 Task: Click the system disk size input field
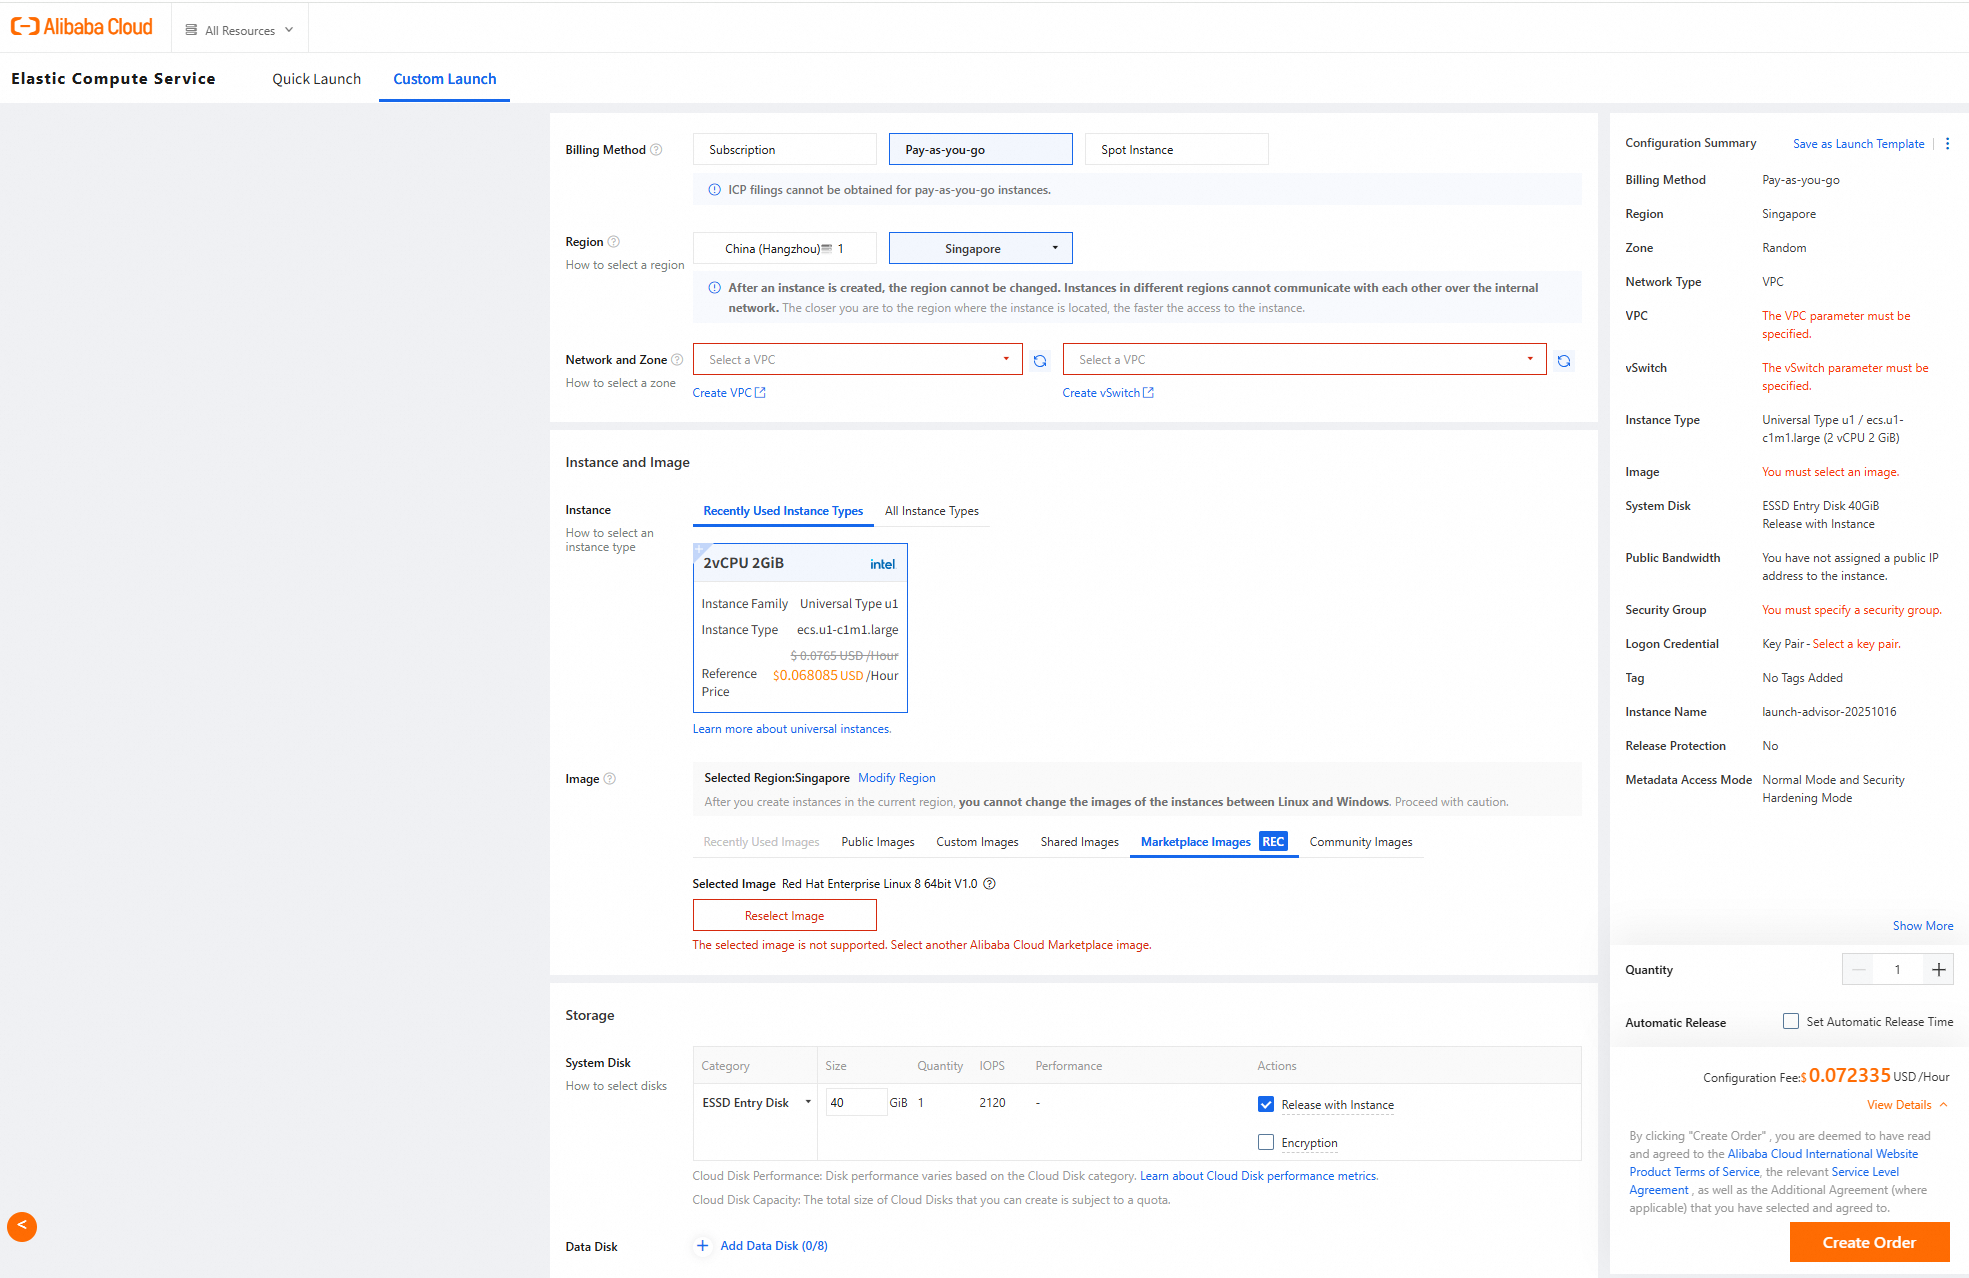[855, 1102]
